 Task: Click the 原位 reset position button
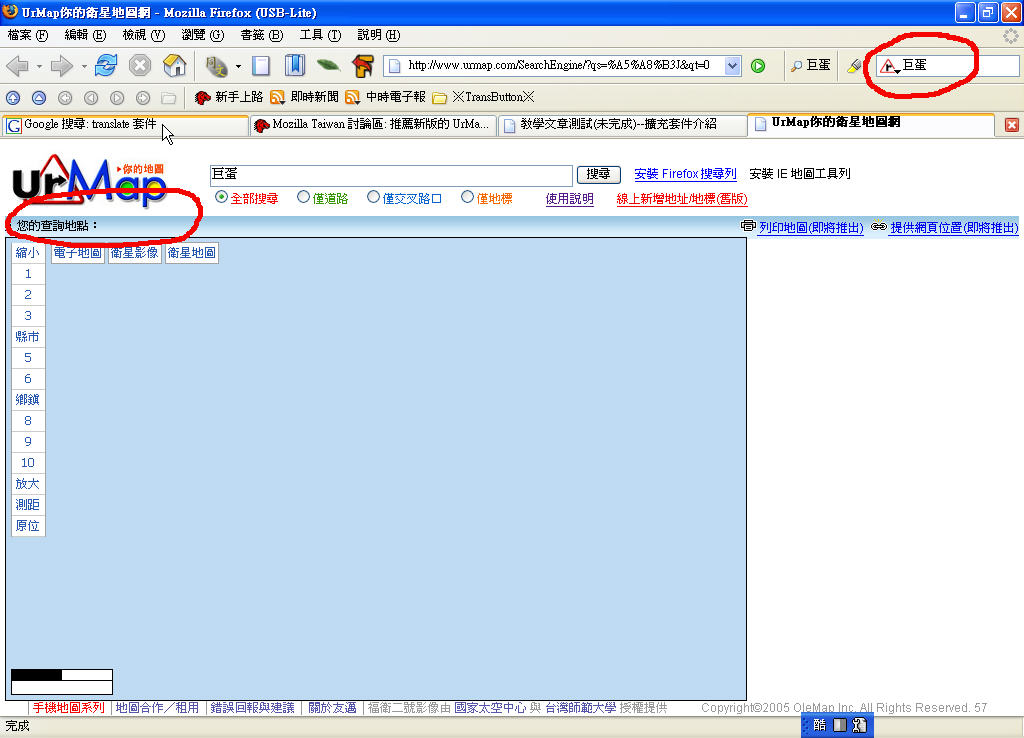click(x=27, y=526)
